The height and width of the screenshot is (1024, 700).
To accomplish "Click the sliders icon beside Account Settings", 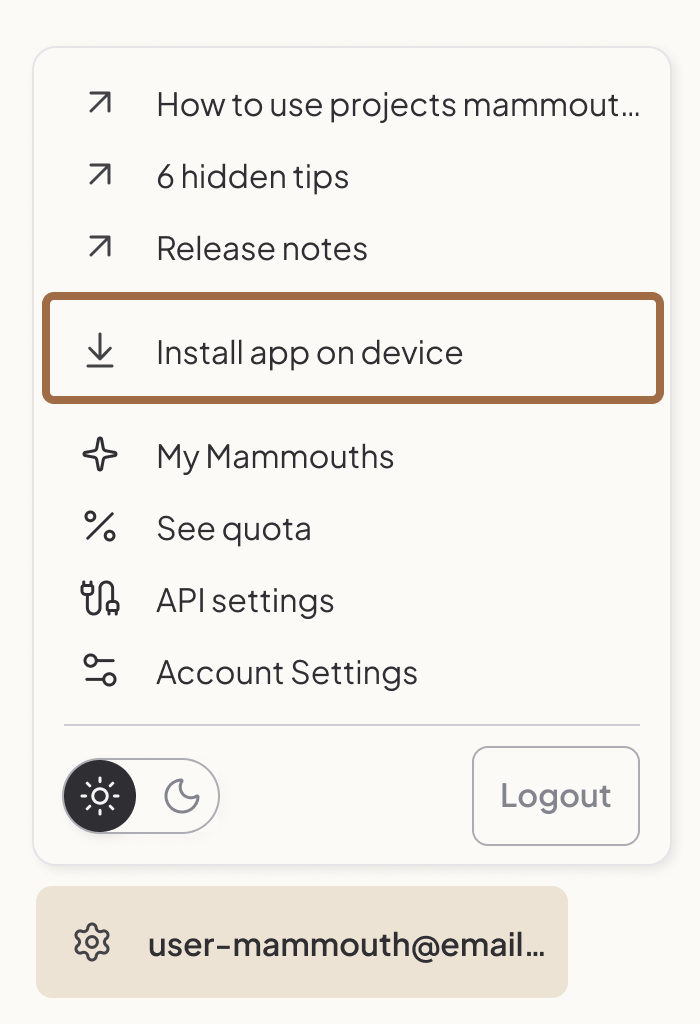I will (98, 672).
